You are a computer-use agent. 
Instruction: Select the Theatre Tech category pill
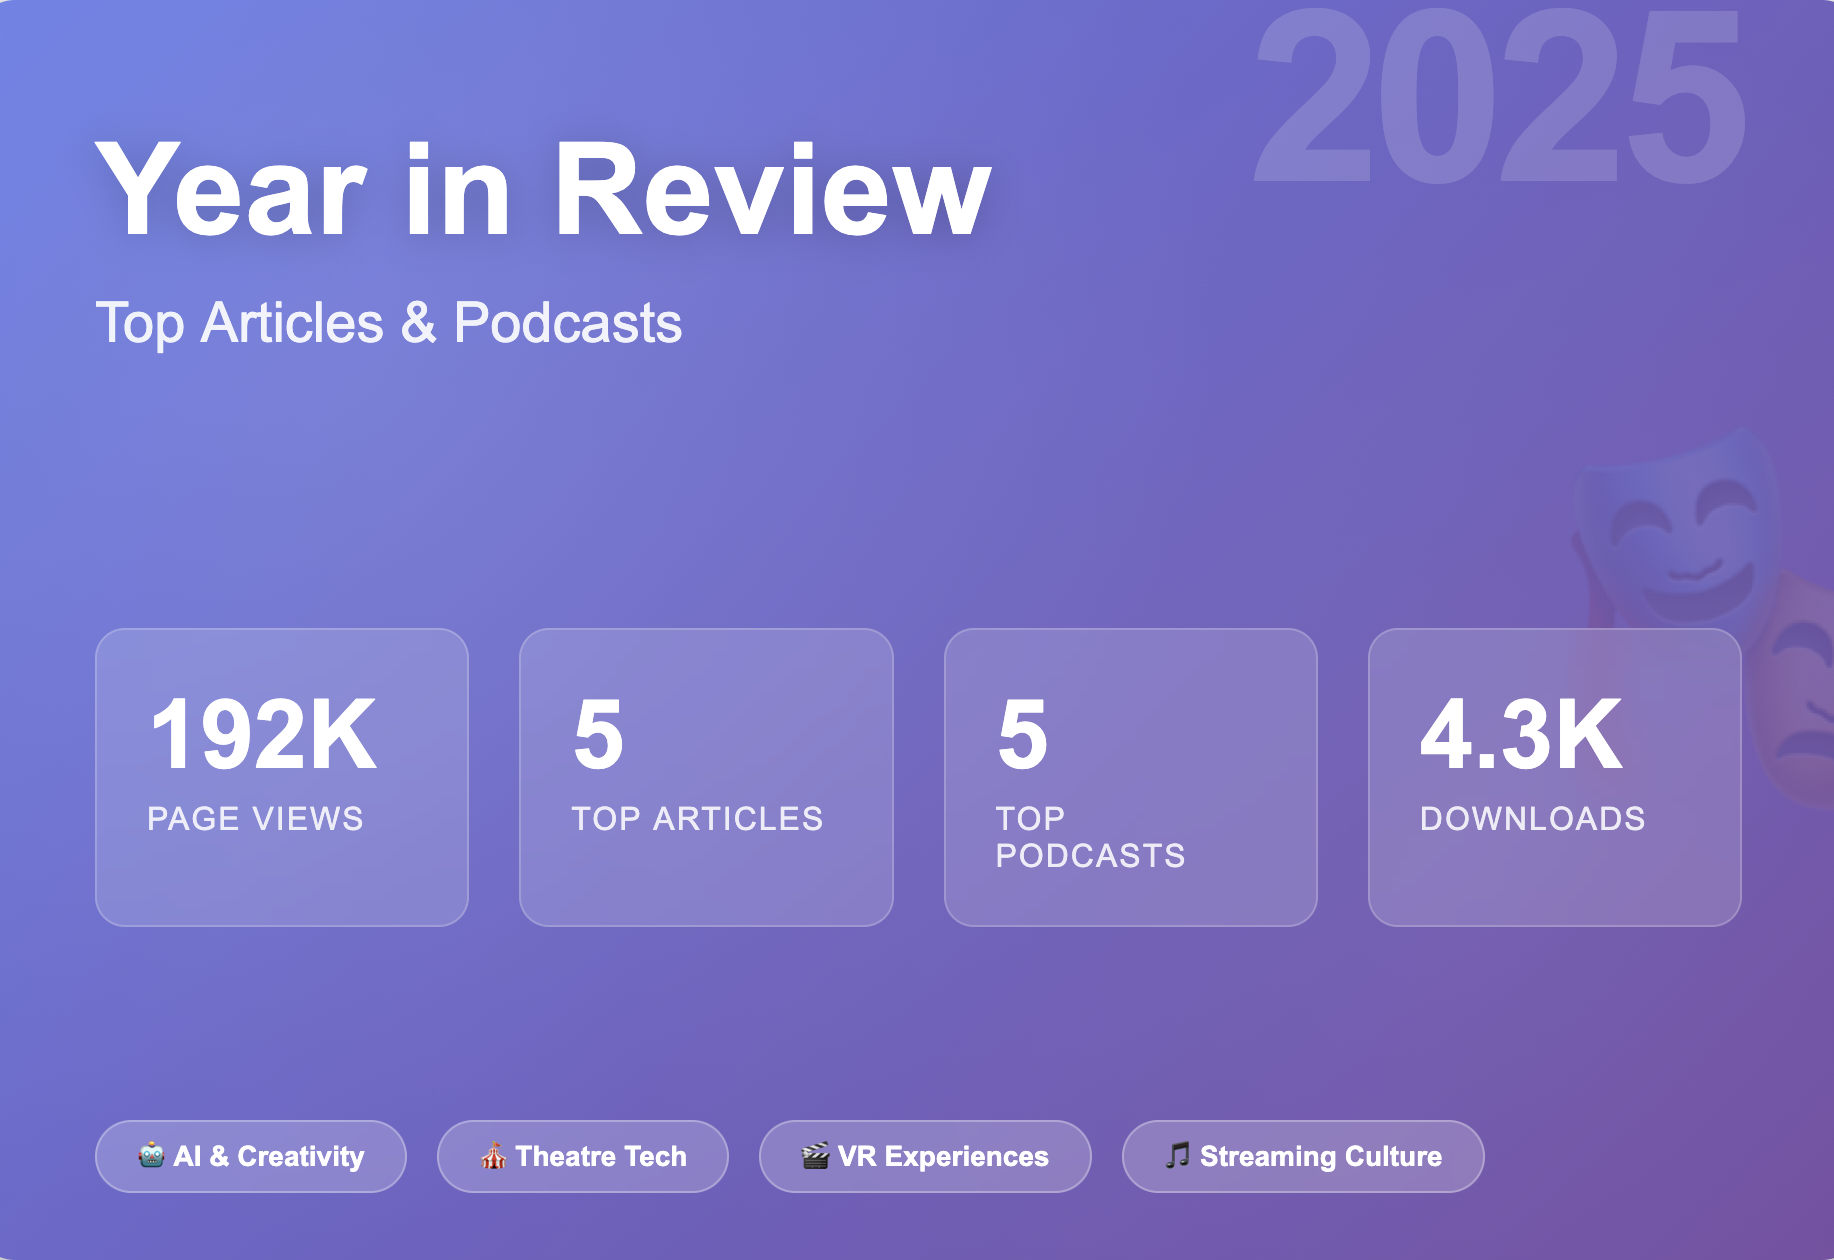coord(583,1156)
